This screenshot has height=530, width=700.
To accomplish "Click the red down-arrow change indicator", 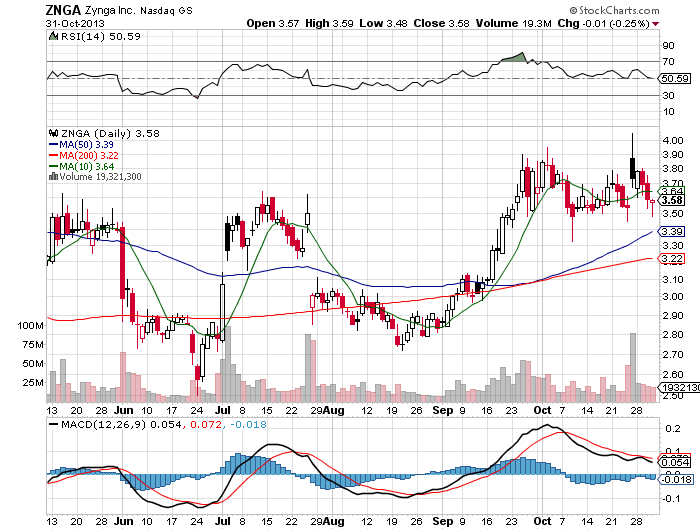I will tap(655, 24).
